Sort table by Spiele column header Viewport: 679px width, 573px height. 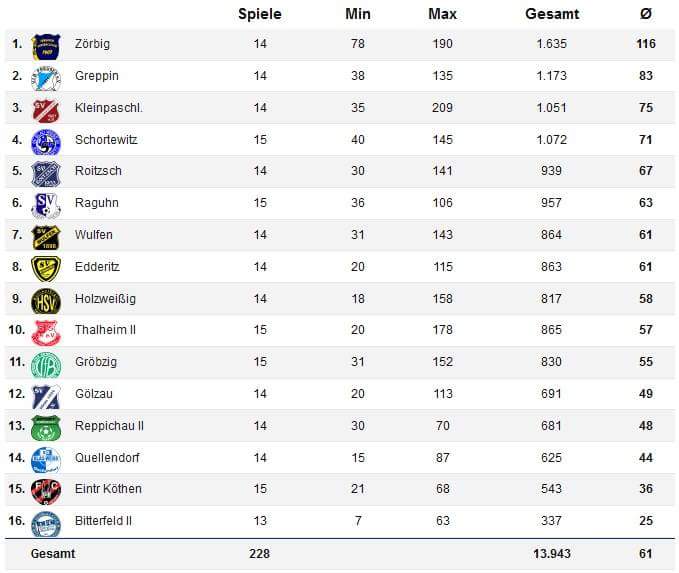tap(260, 14)
